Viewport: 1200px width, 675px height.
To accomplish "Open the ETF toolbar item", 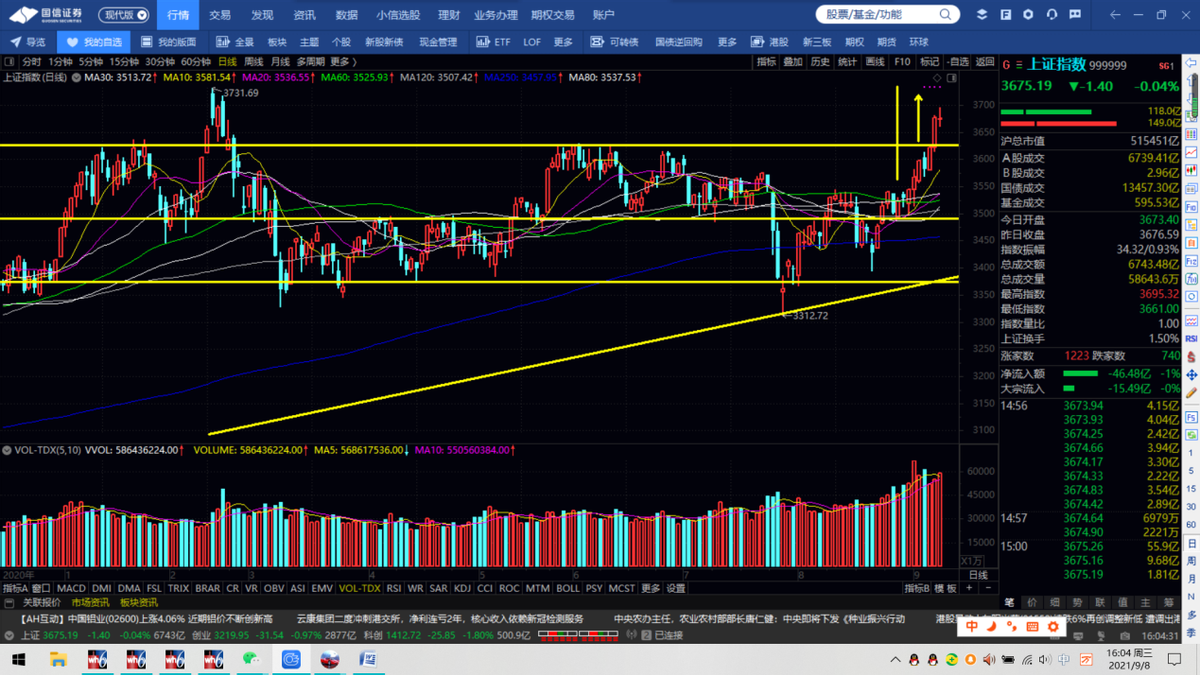I will pyautogui.click(x=494, y=42).
